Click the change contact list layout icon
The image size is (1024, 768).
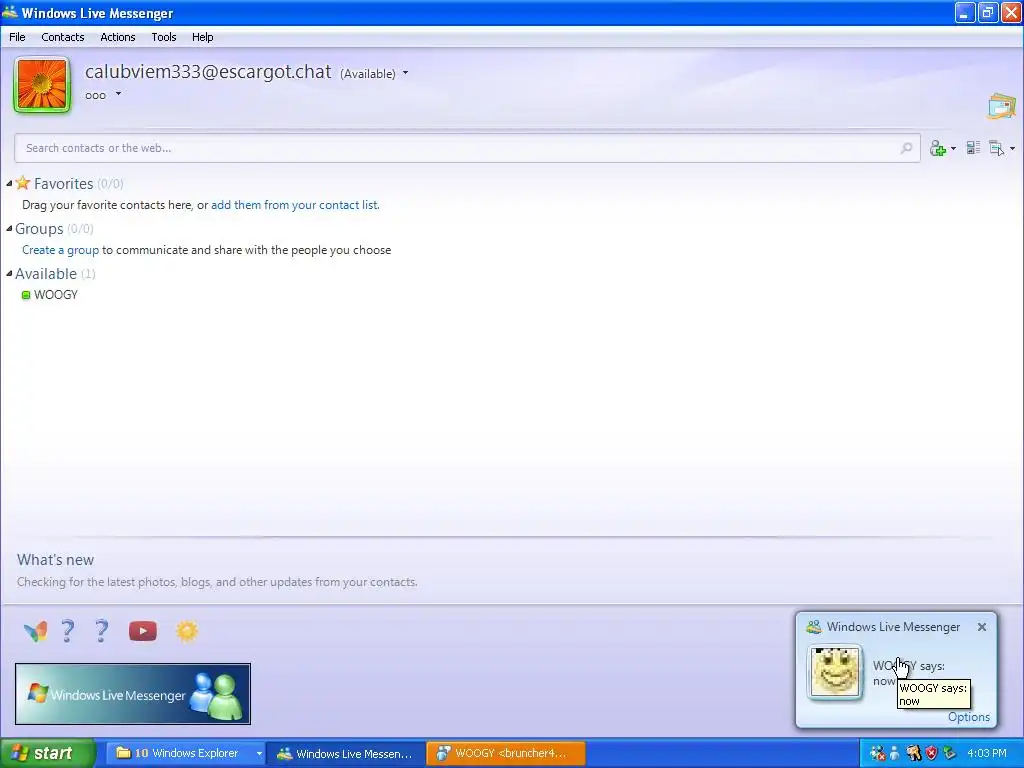click(x=973, y=148)
